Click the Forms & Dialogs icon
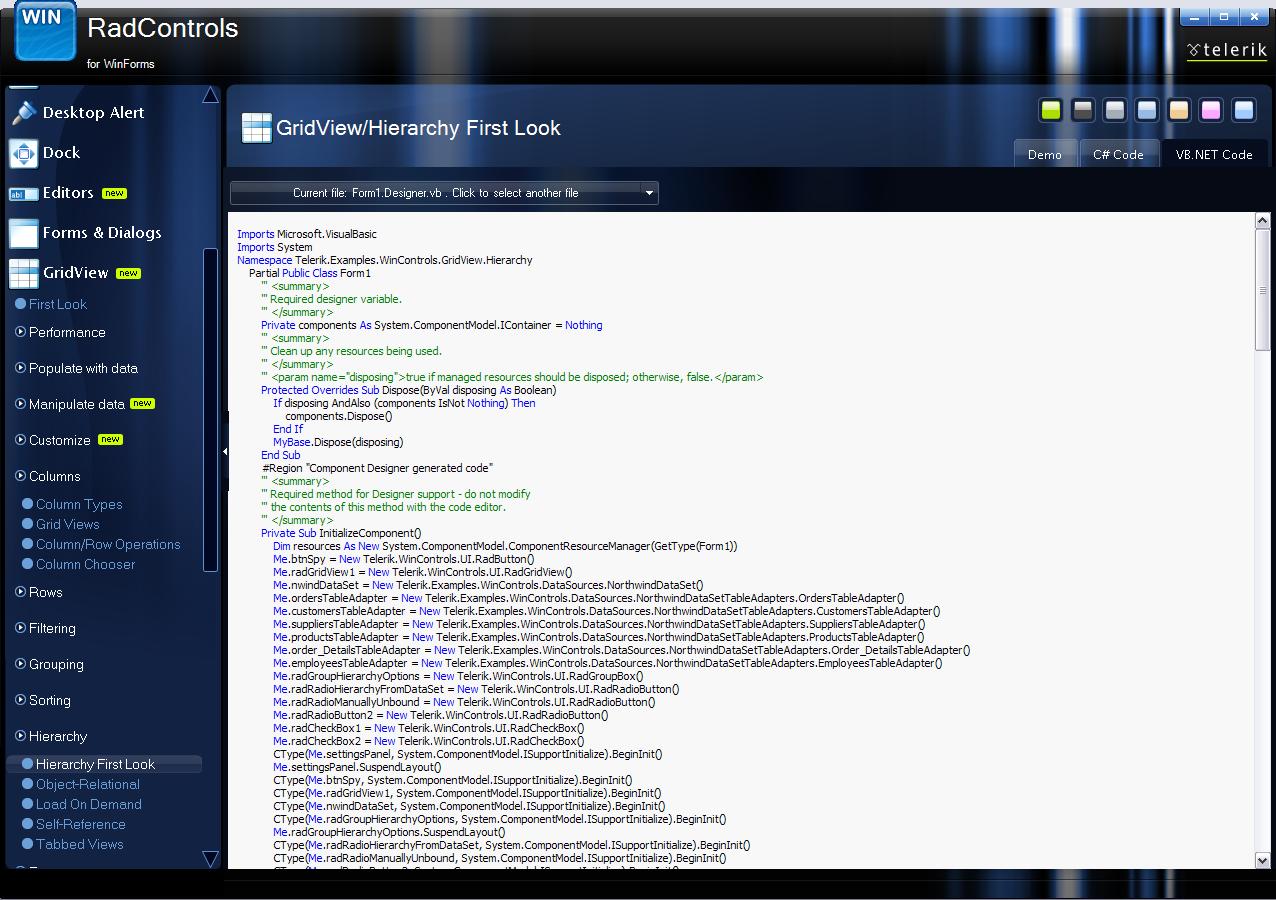This screenshot has width=1276, height=900. pos(24,233)
